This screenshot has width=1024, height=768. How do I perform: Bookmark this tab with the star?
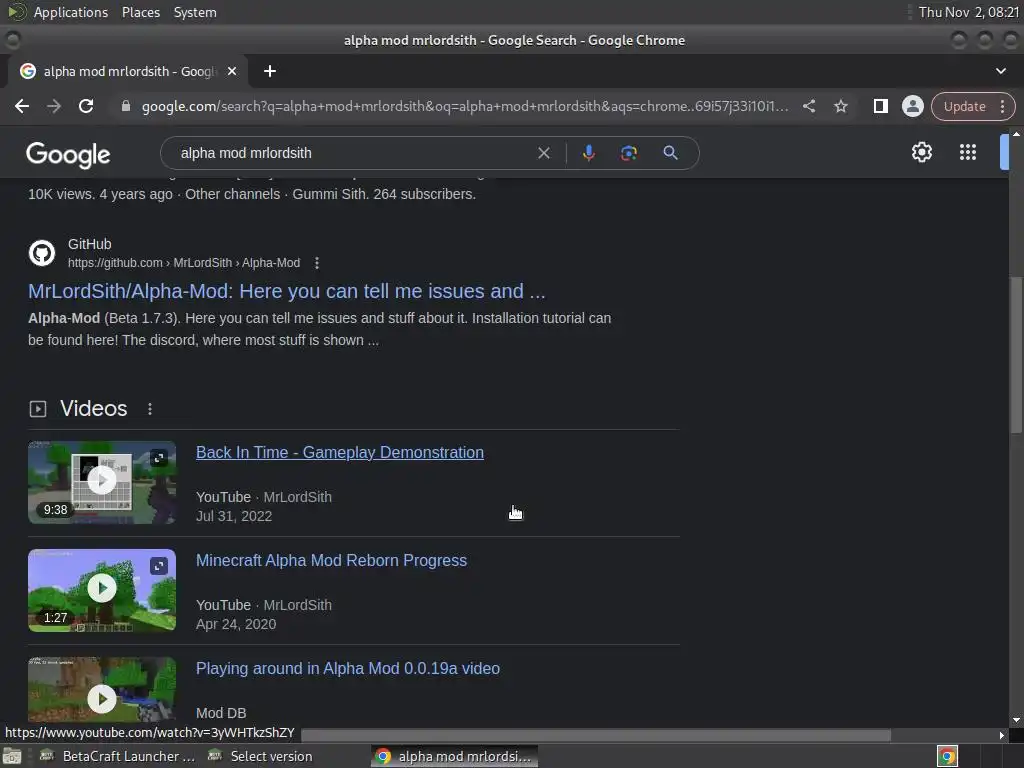(x=841, y=106)
